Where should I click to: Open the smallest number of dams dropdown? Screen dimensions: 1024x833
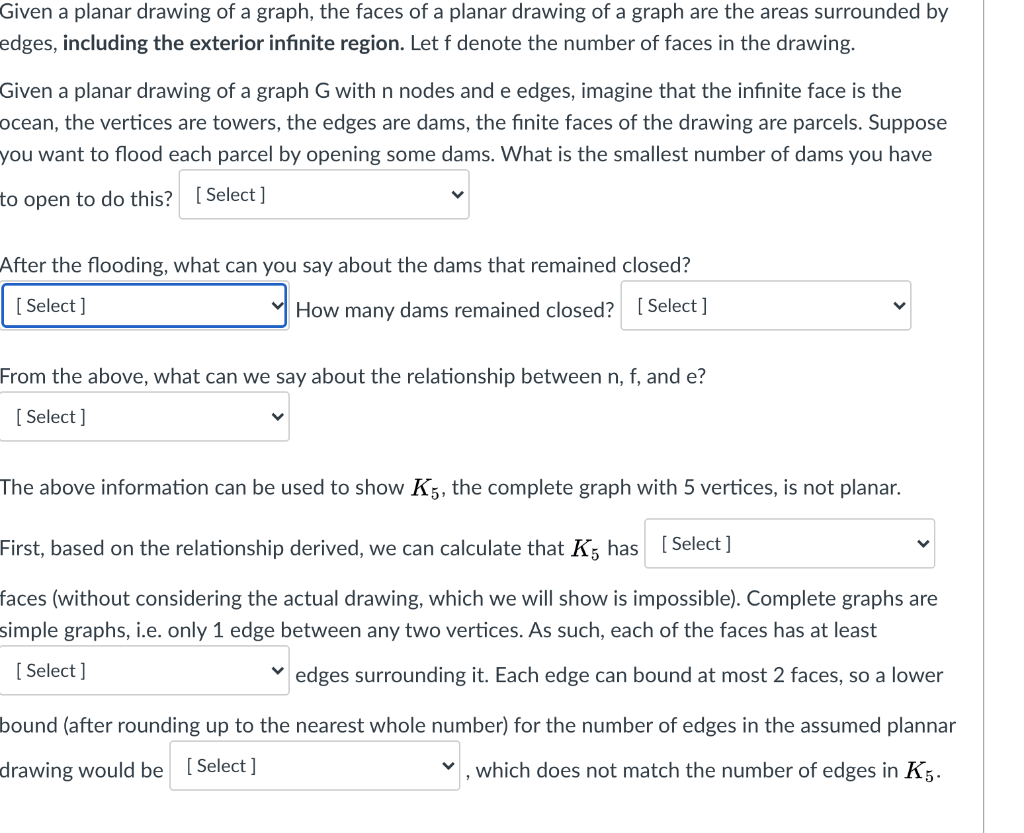(x=323, y=195)
